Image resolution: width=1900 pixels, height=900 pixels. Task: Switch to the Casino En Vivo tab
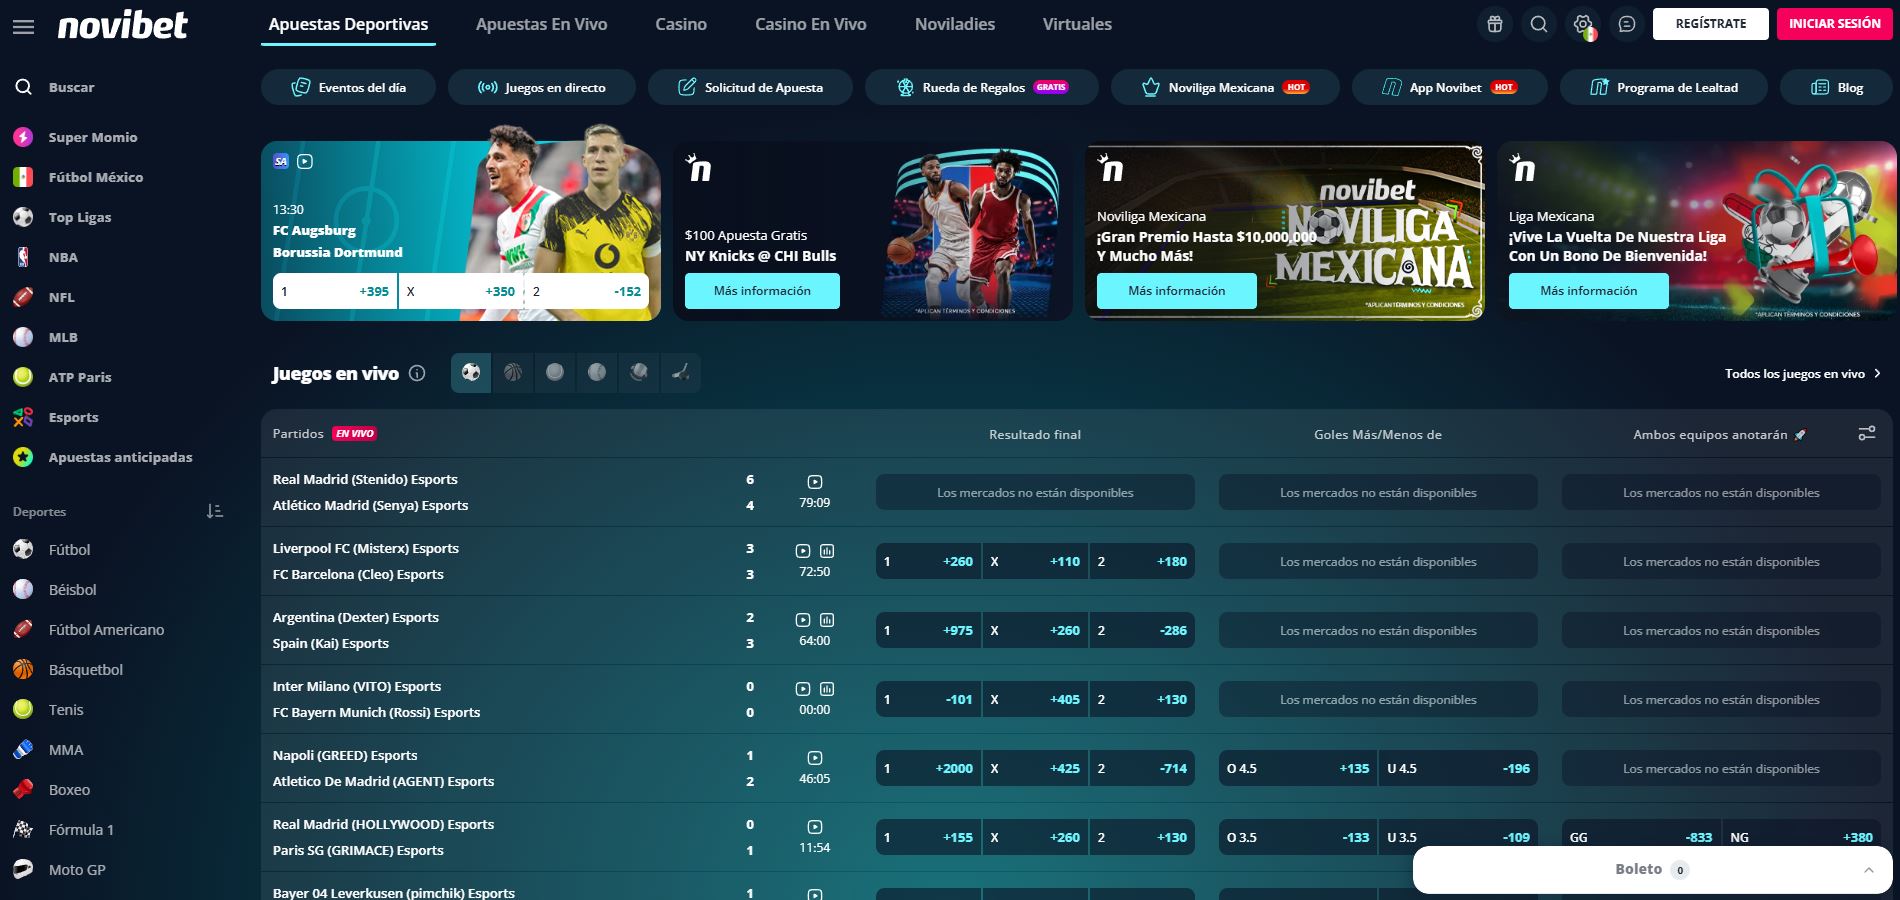(x=810, y=24)
